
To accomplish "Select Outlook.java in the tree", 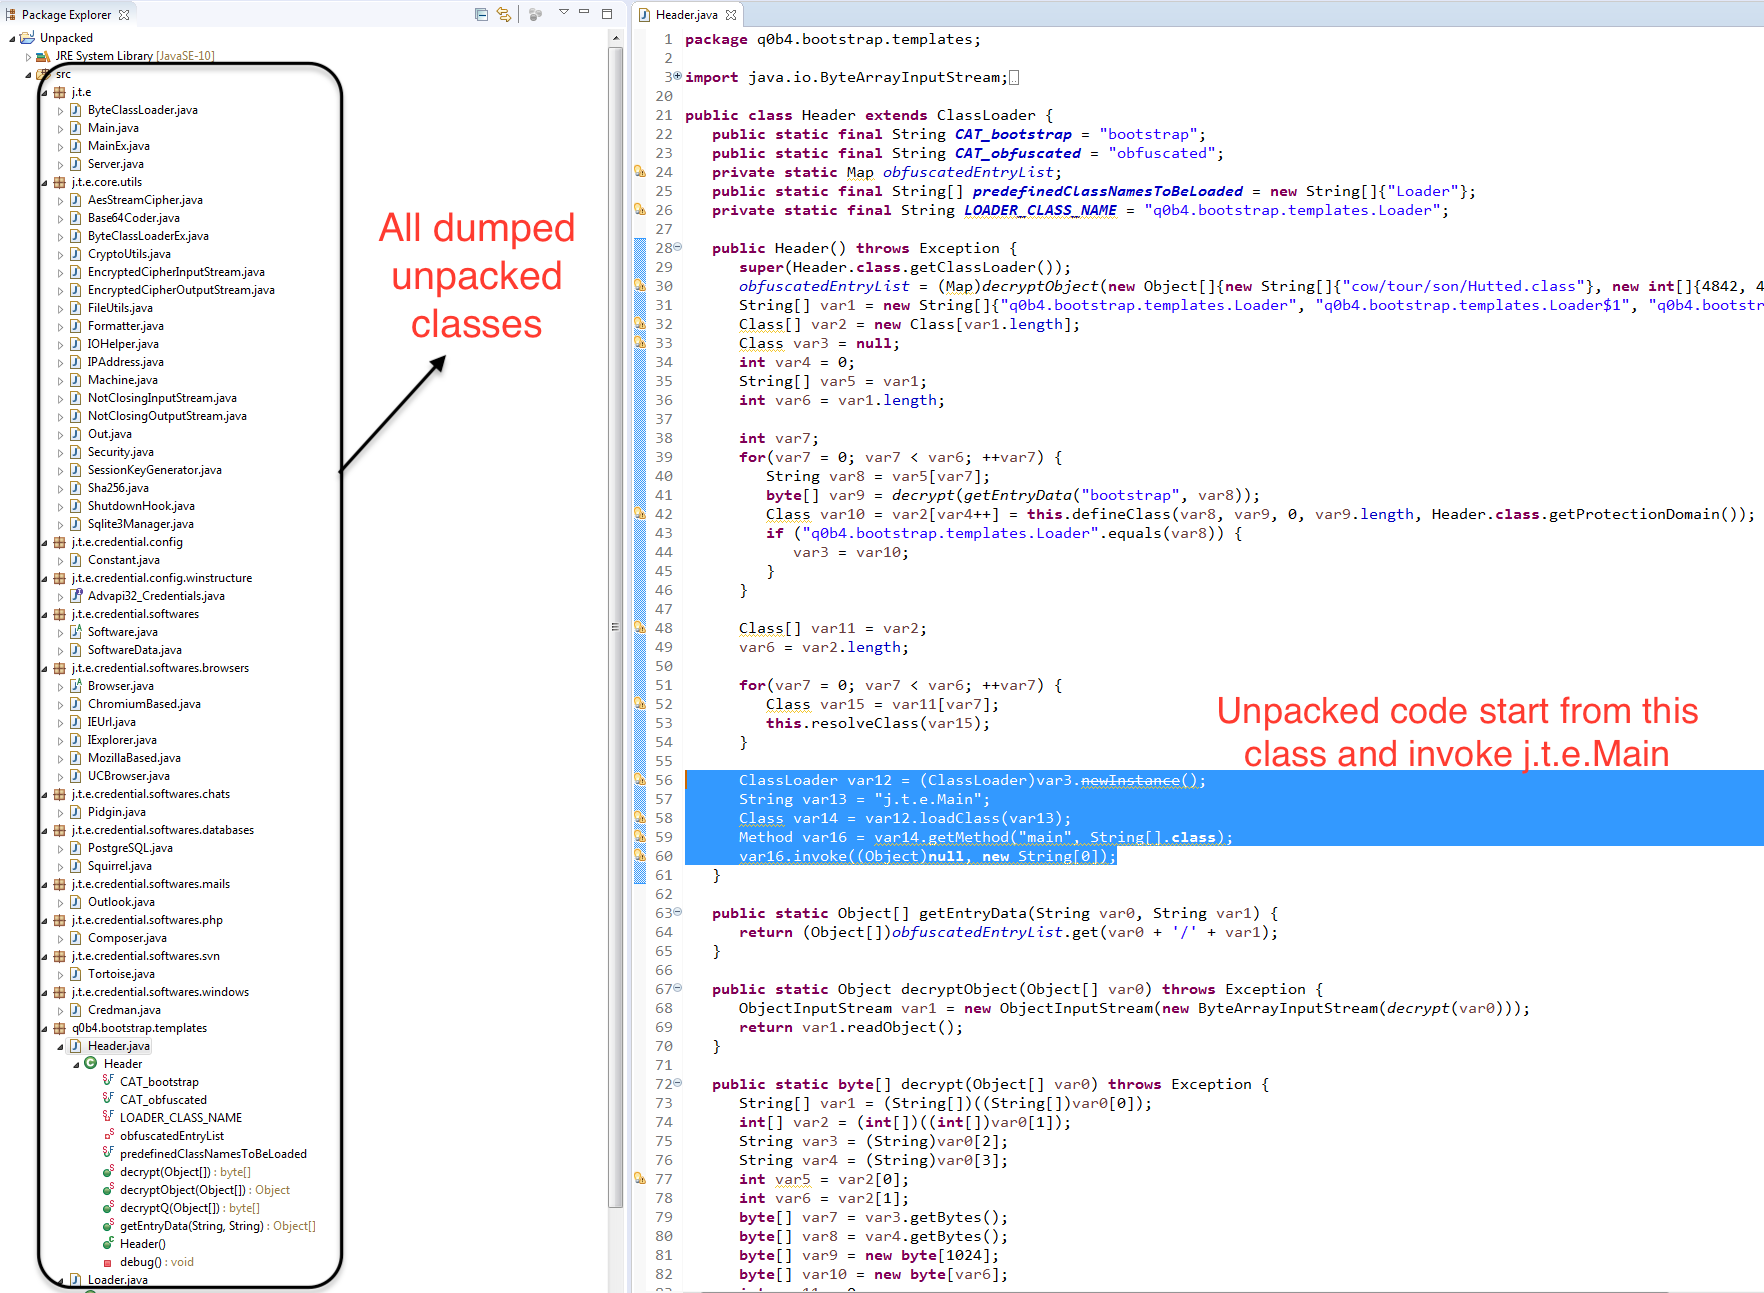I will tap(121, 902).
